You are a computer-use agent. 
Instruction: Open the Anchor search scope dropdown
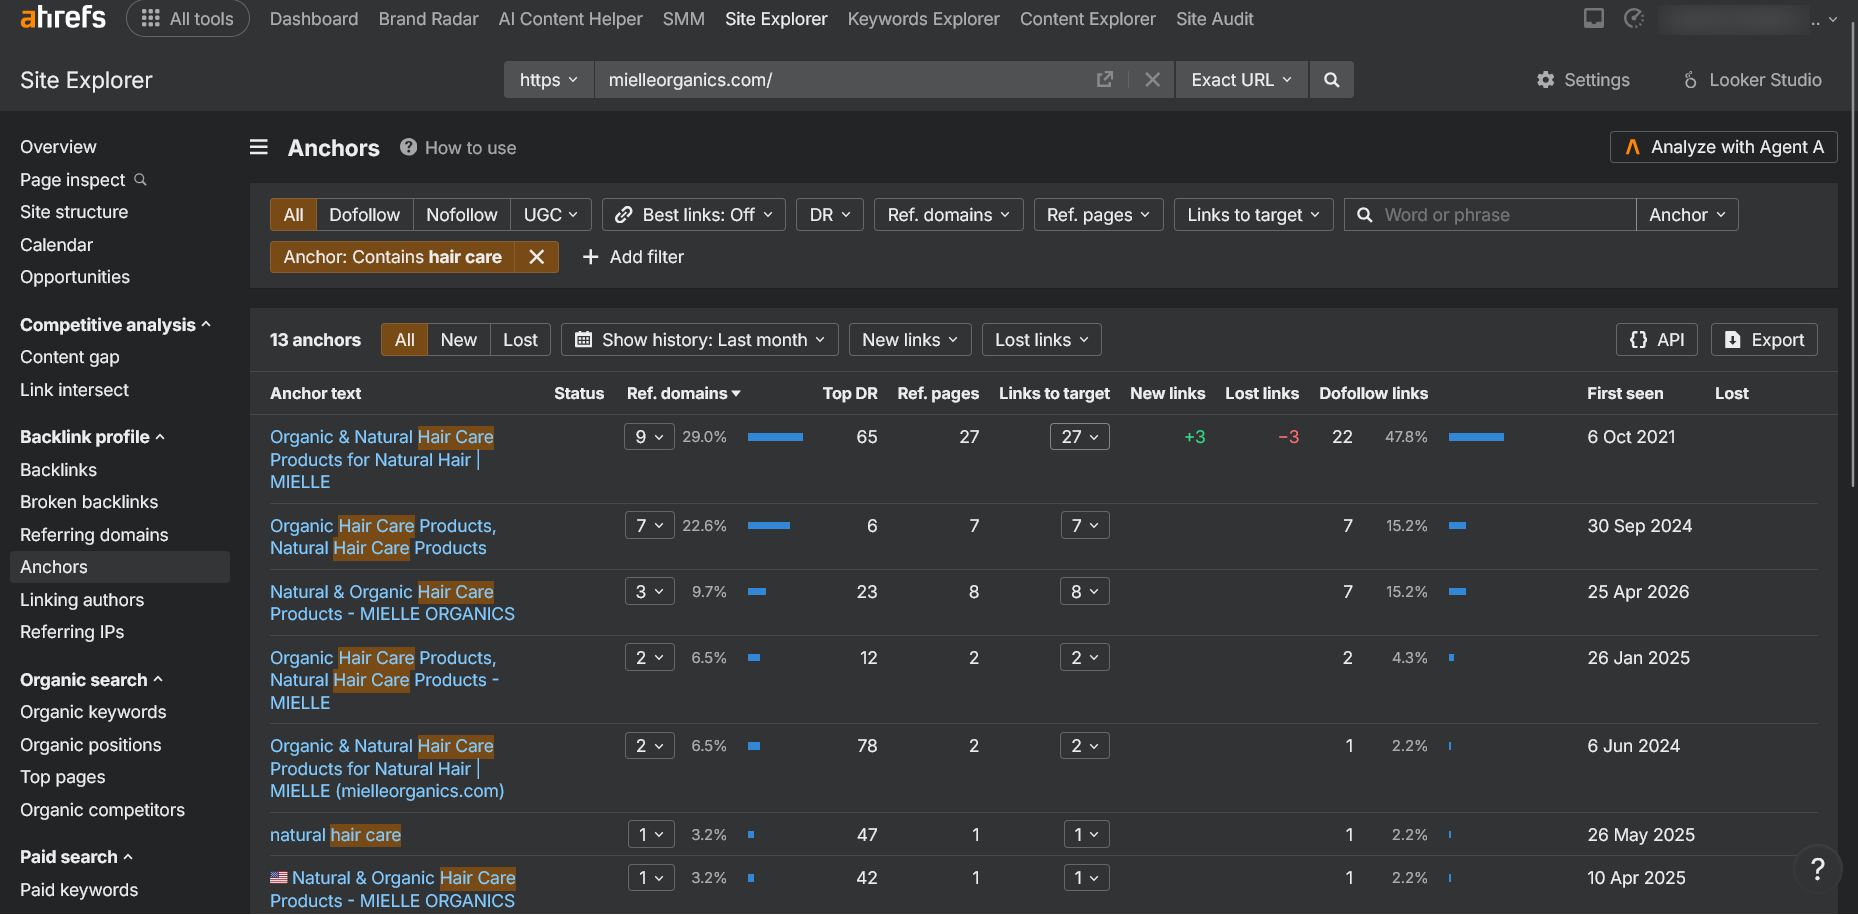pyautogui.click(x=1687, y=215)
